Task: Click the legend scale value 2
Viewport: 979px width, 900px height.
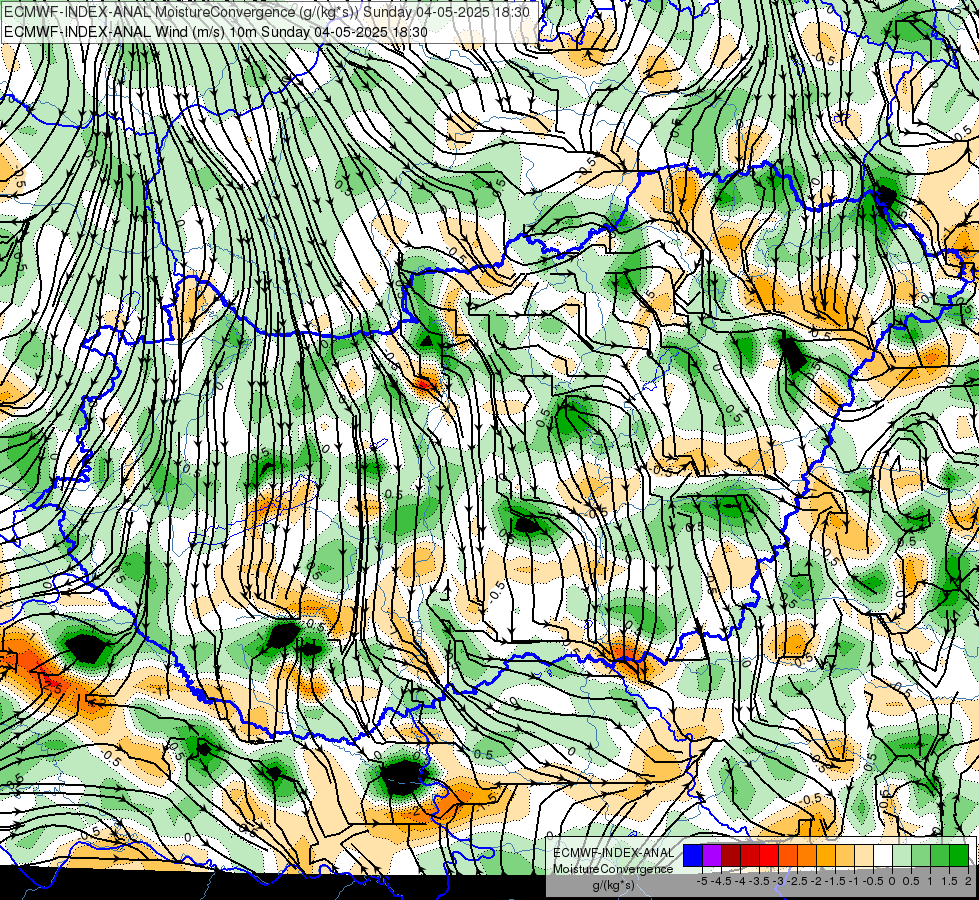Action: 968,881
